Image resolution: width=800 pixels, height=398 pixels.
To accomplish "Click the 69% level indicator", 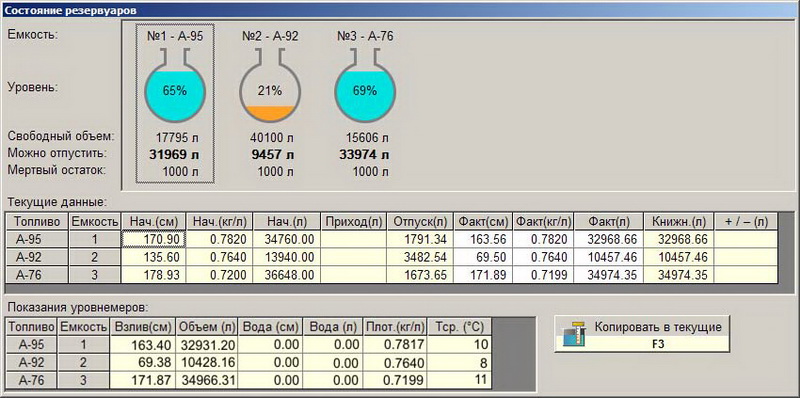I will click(365, 91).
